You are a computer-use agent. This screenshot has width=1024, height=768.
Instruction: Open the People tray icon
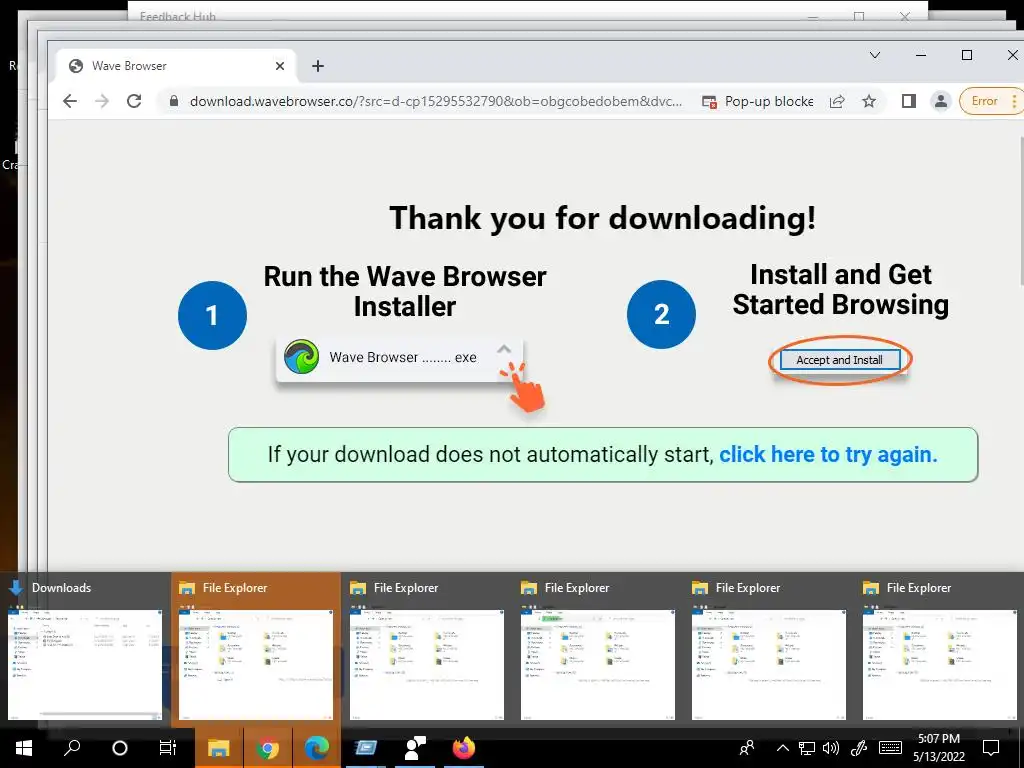pyautogui.click(x=746, y=748)
